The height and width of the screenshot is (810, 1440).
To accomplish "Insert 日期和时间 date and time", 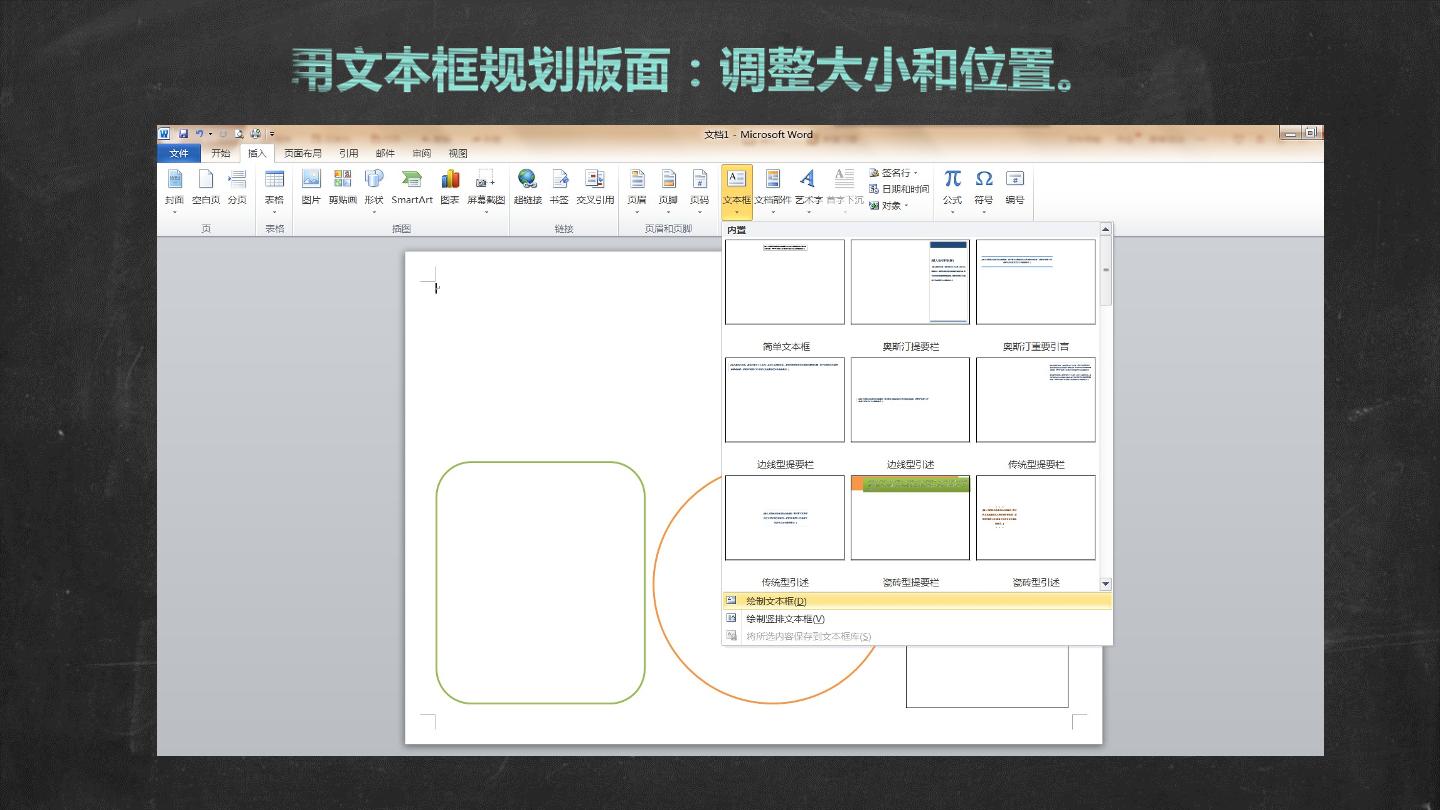I will point(899,189).
